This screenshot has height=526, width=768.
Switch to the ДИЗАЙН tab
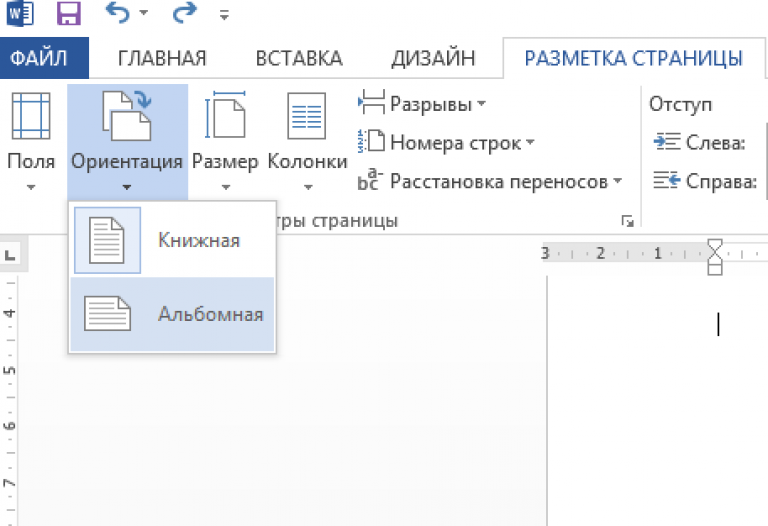click(433, 58)
